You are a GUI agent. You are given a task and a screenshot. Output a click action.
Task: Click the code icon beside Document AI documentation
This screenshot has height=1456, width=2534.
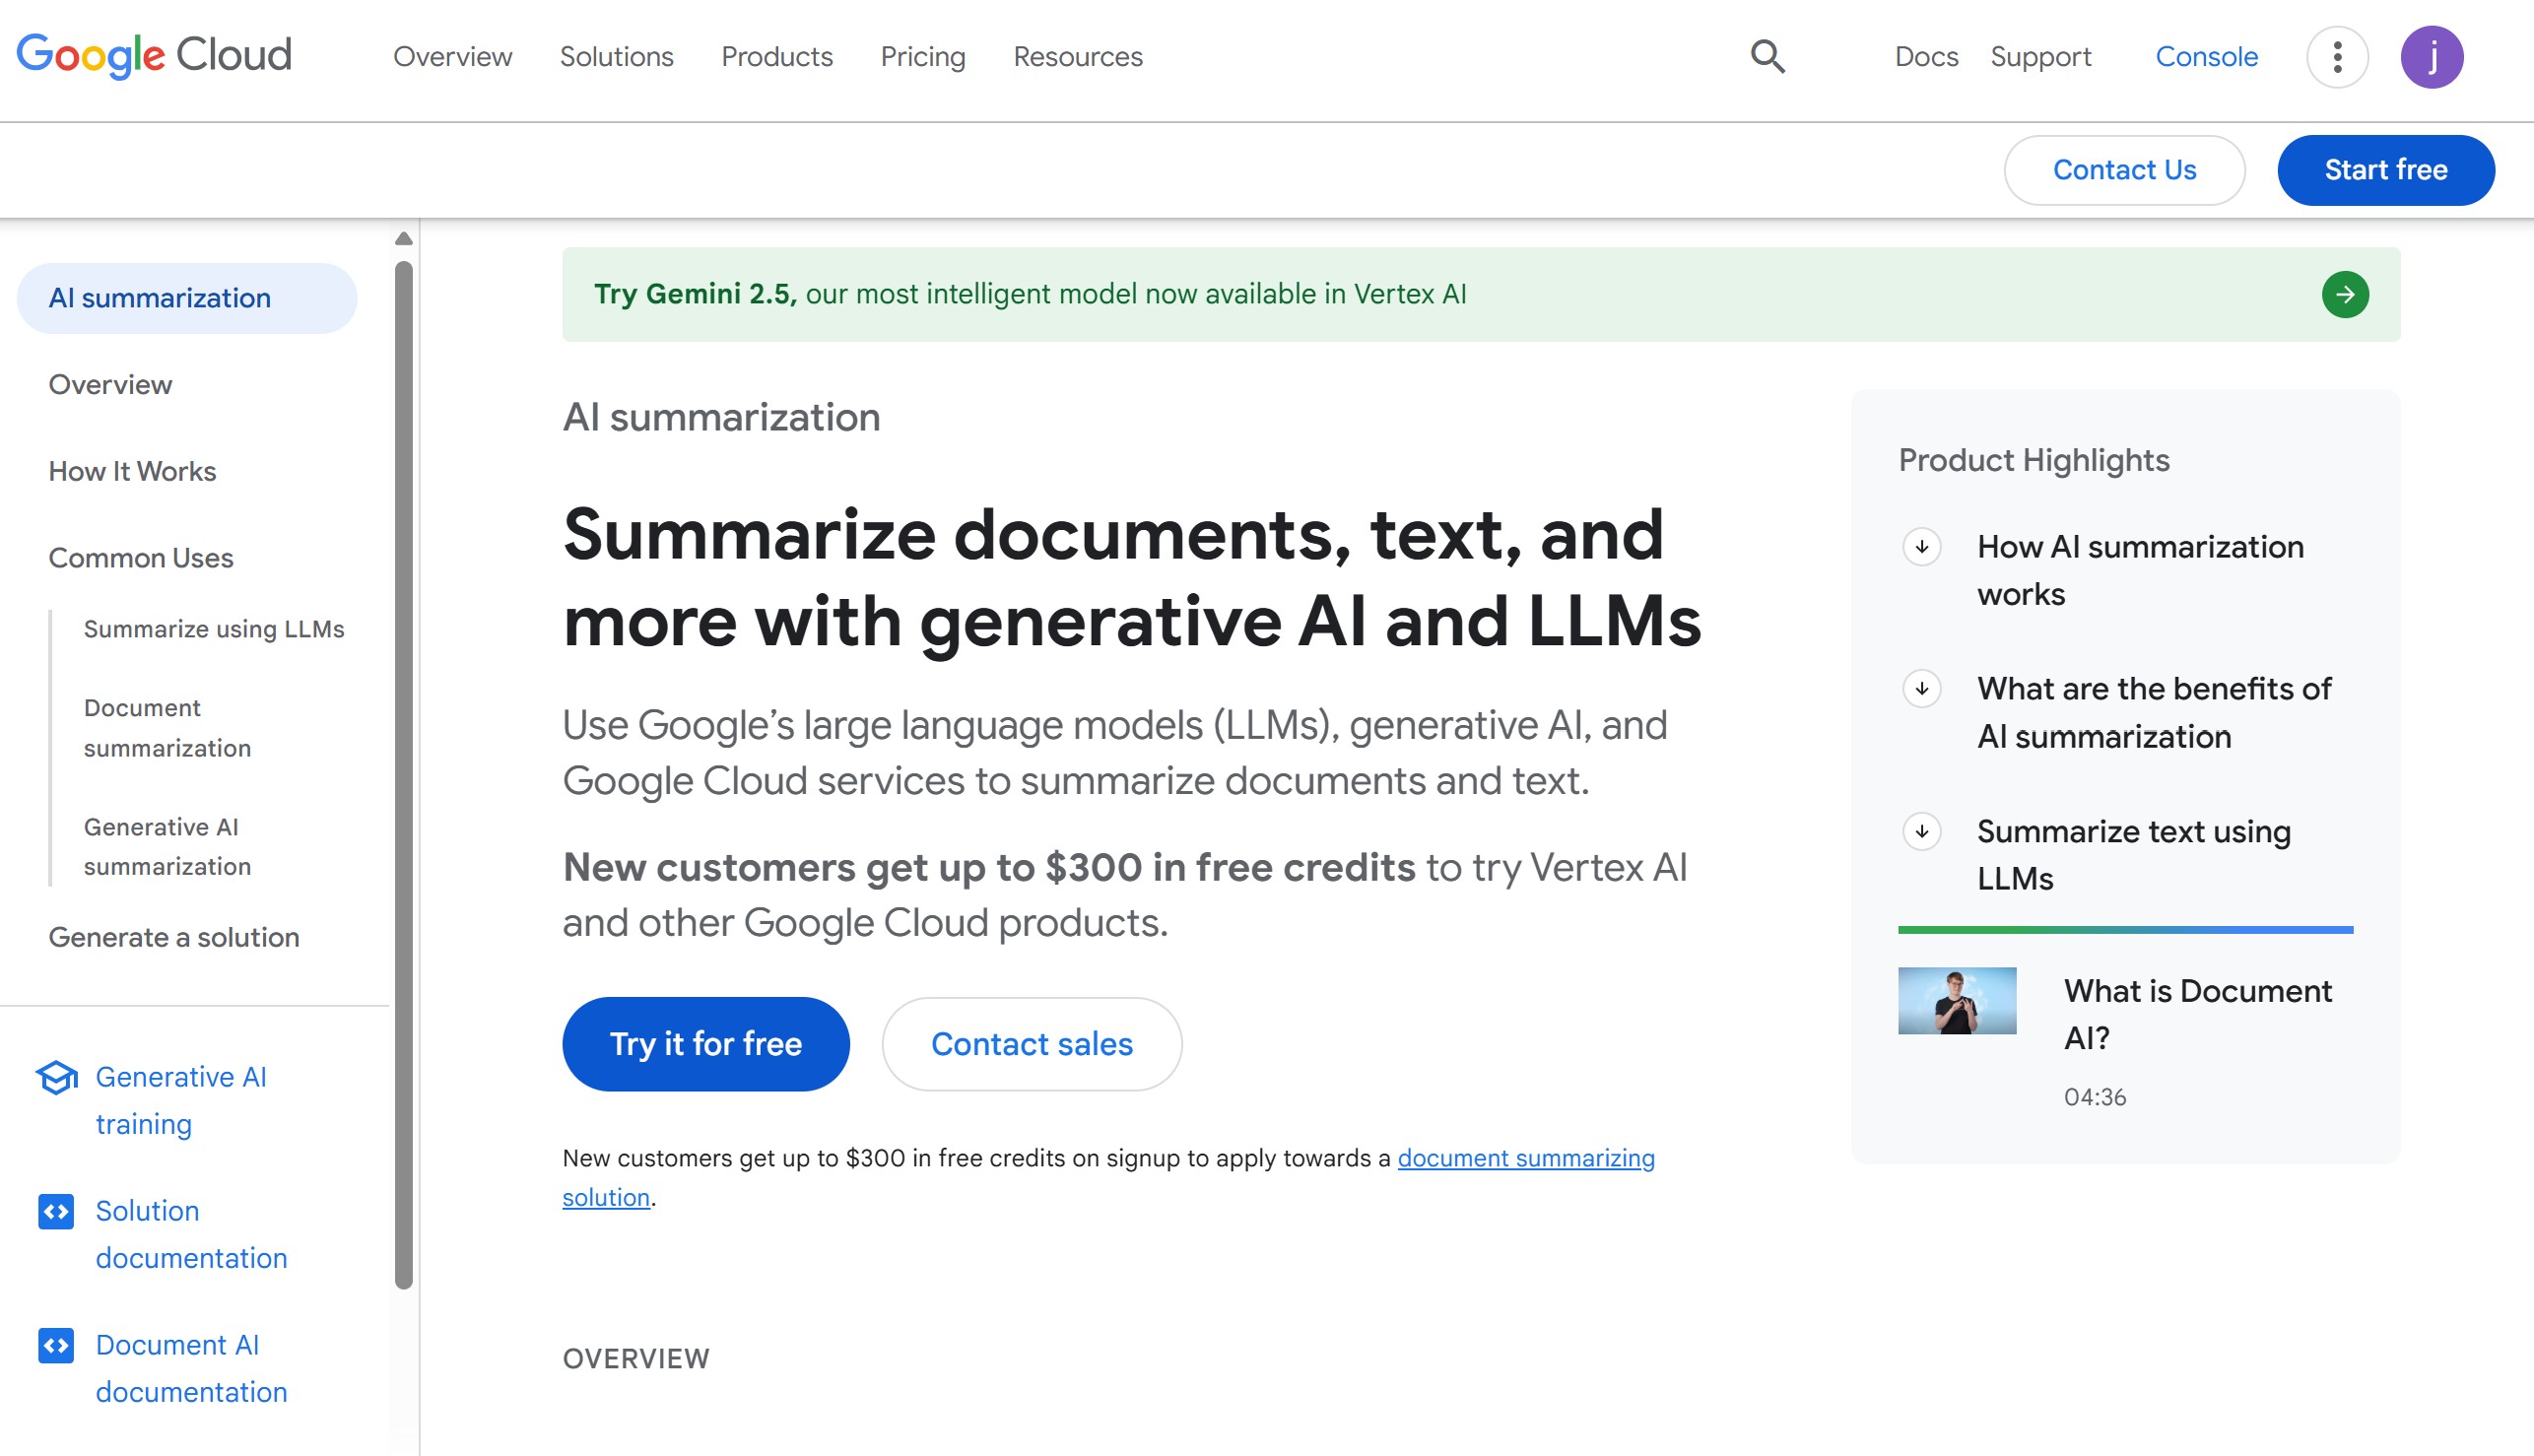(56, 1345)
